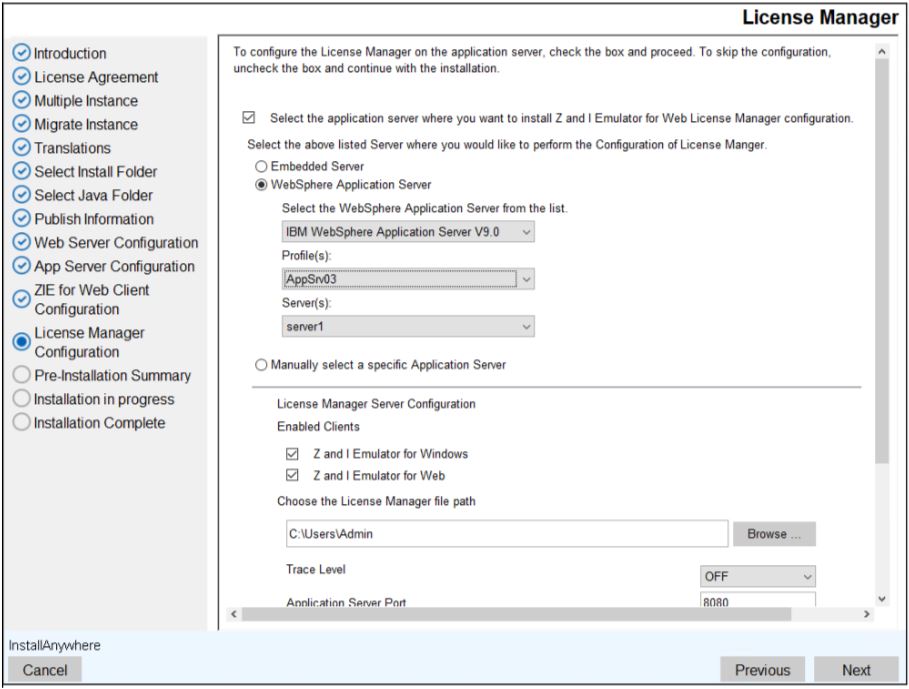This screenshot has width=909, height=689.
Task: Click the License Agreement step label
Action: coord(96,77)
